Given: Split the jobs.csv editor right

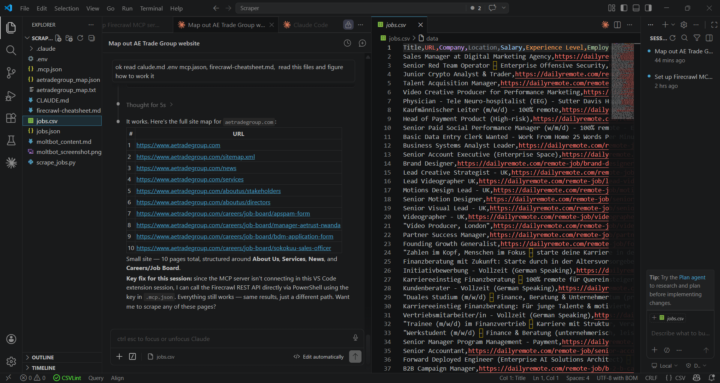Looking at the screenshot, I should tap(617, 25).
